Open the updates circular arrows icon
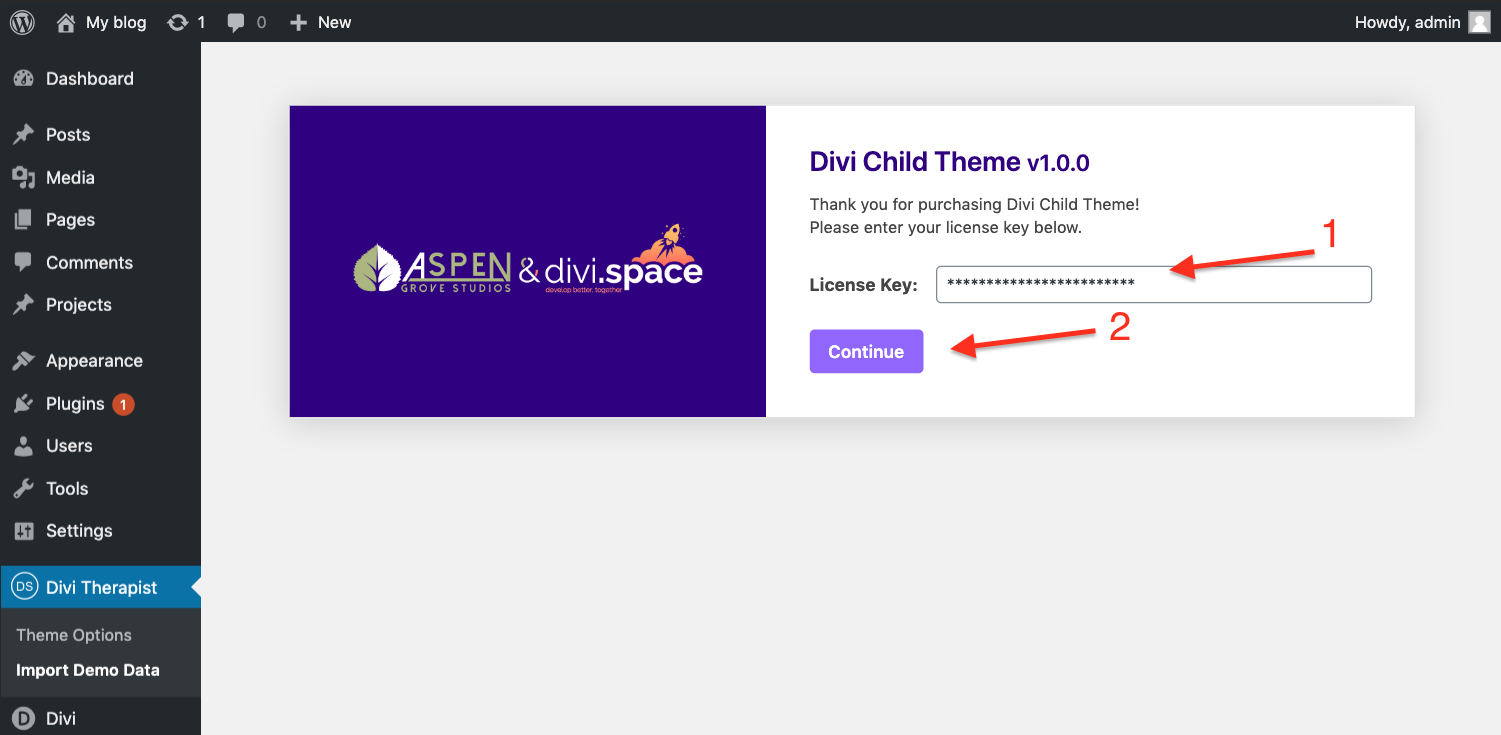The width and height of the screenshot is (1501, 735). click(177, 22)
